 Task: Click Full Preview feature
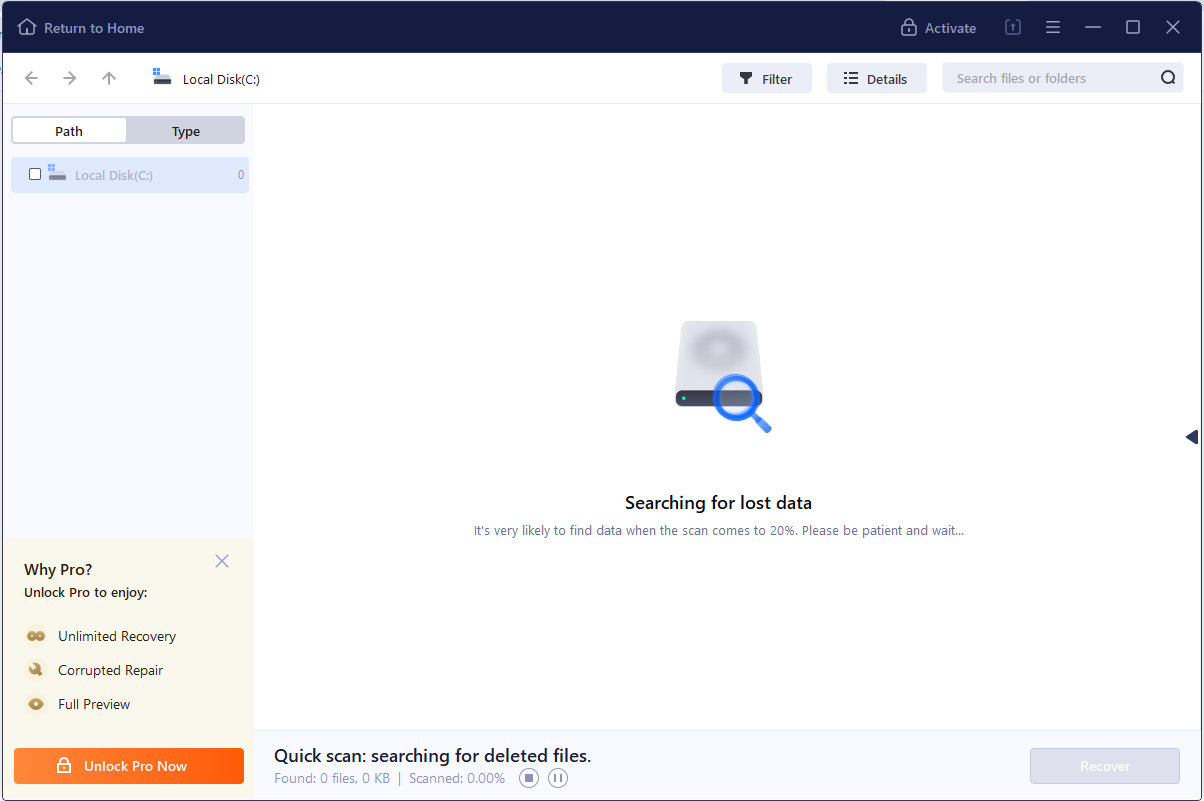(x=94, y=704)
